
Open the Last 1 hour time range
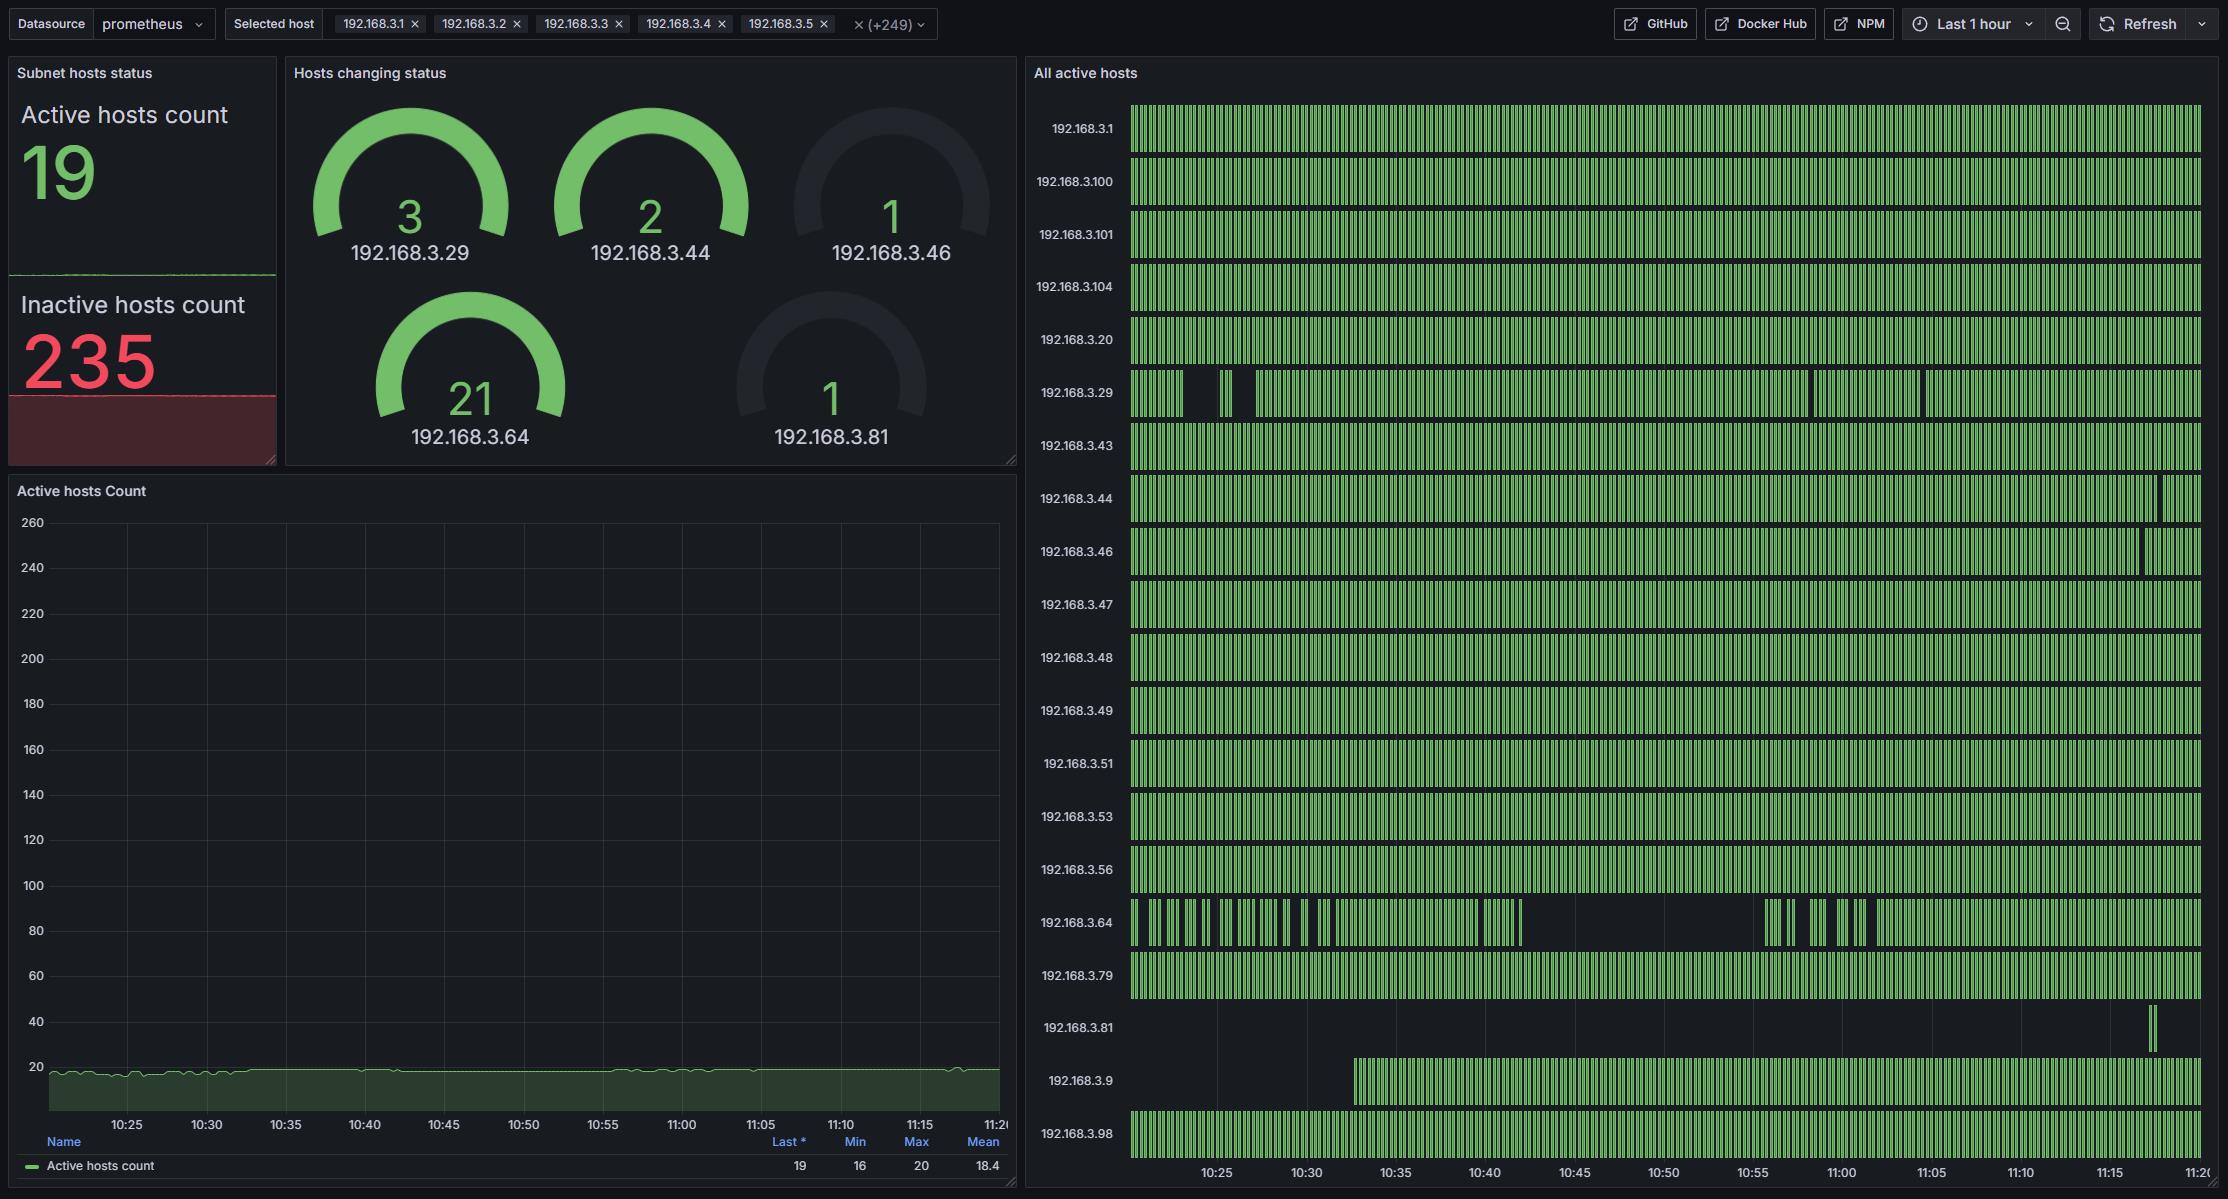(x=1974, y=24)
